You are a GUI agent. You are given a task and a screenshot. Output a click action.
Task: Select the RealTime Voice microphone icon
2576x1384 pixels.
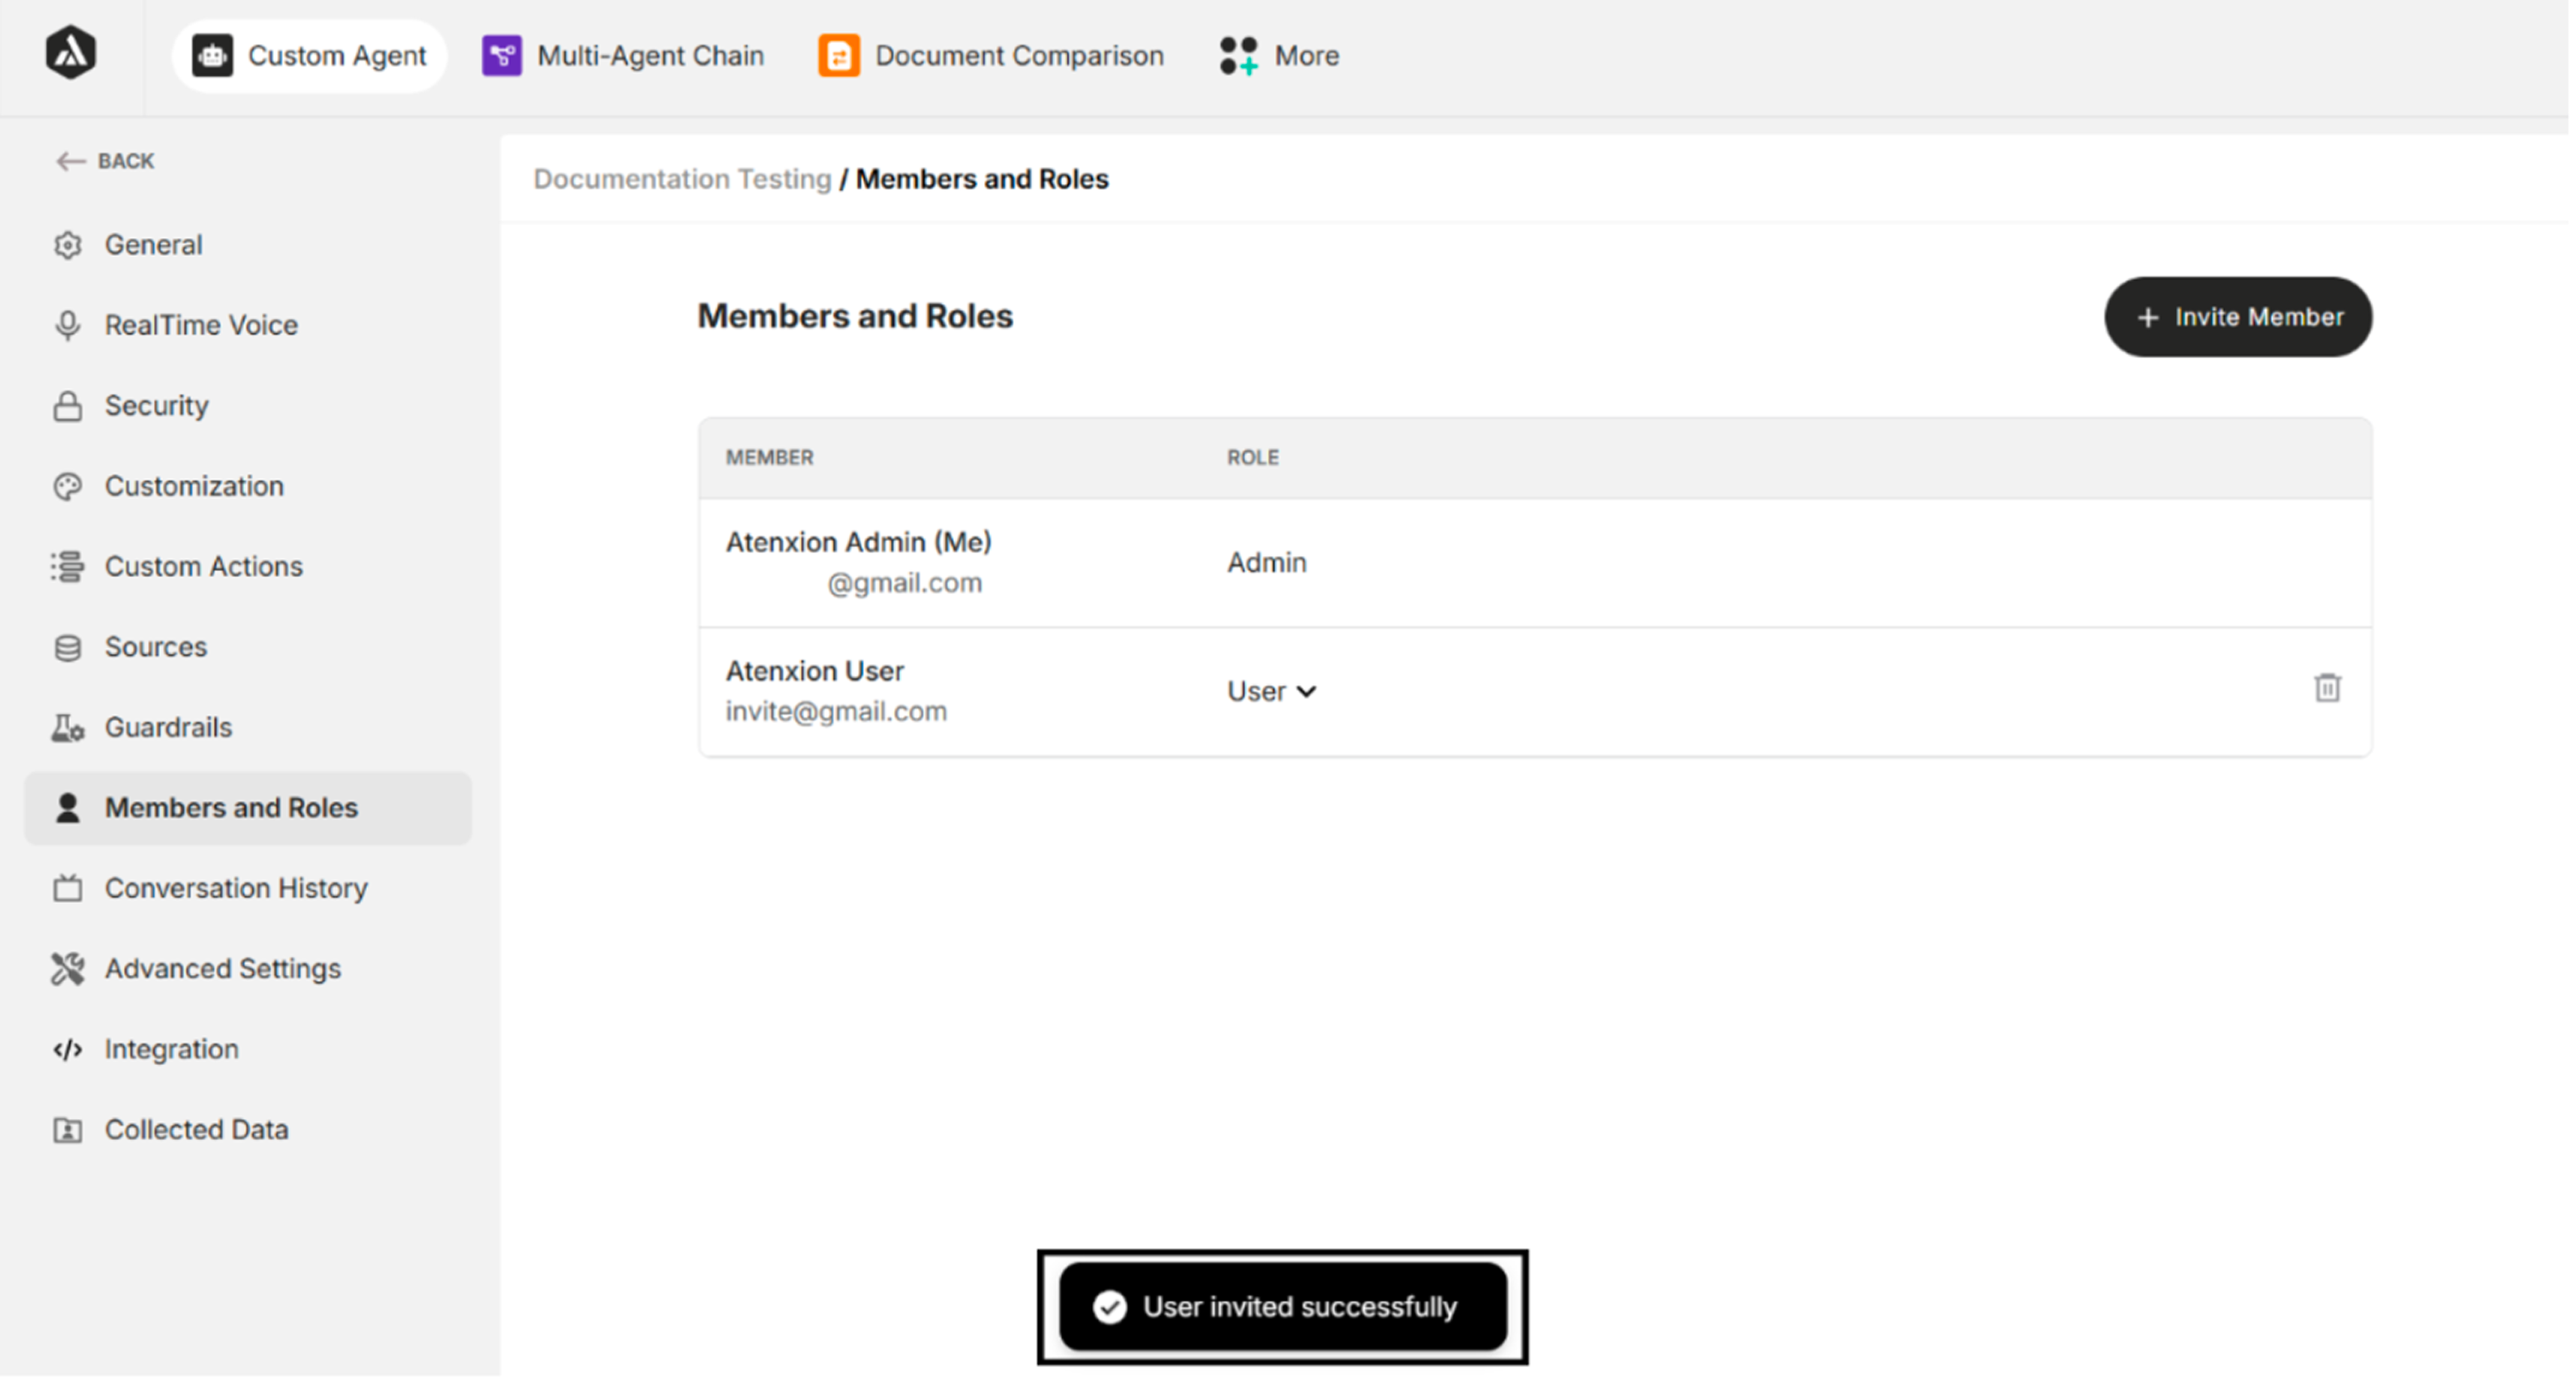[x=67, y=325]
